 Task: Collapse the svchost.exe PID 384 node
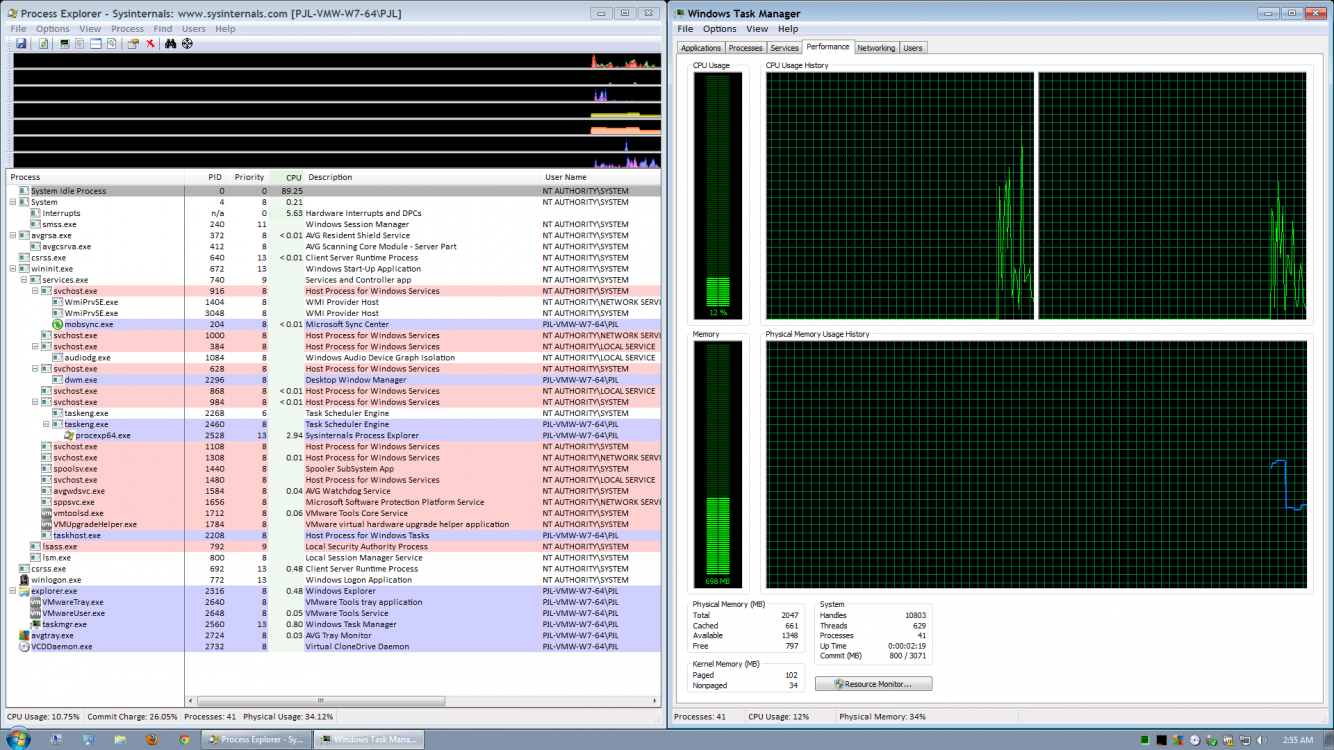[x=35, y=346]
